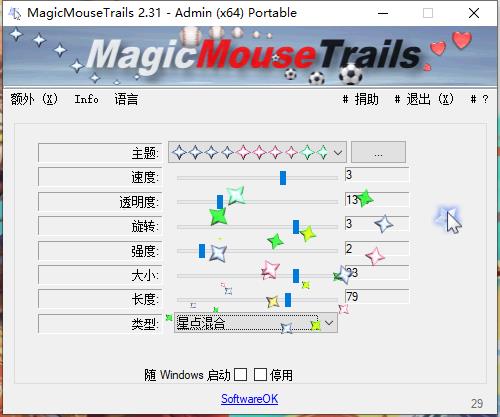
Task: Click the # 捐助 donate menu item
Action: click(x=360, y=99)
